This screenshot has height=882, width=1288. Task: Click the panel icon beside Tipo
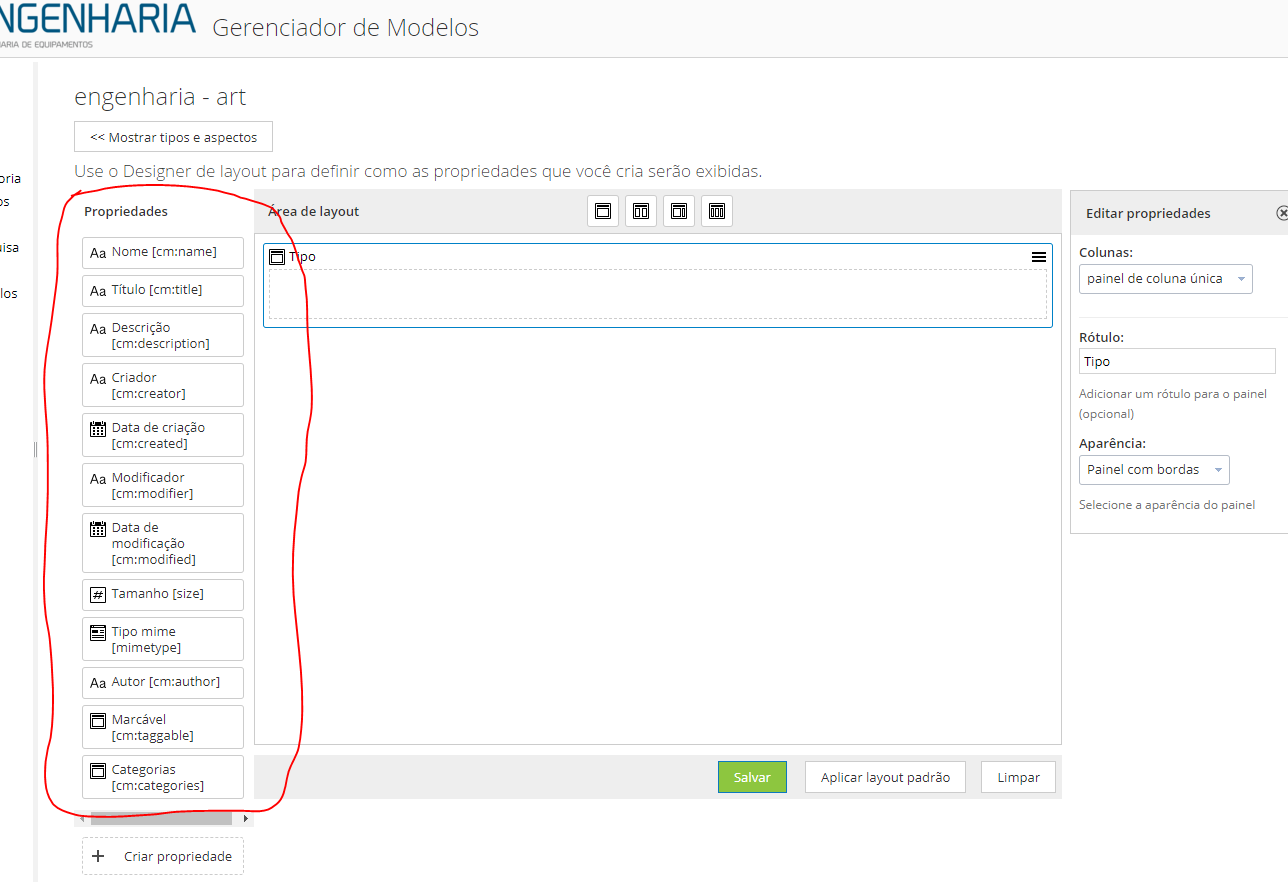[x=277, y=257]
